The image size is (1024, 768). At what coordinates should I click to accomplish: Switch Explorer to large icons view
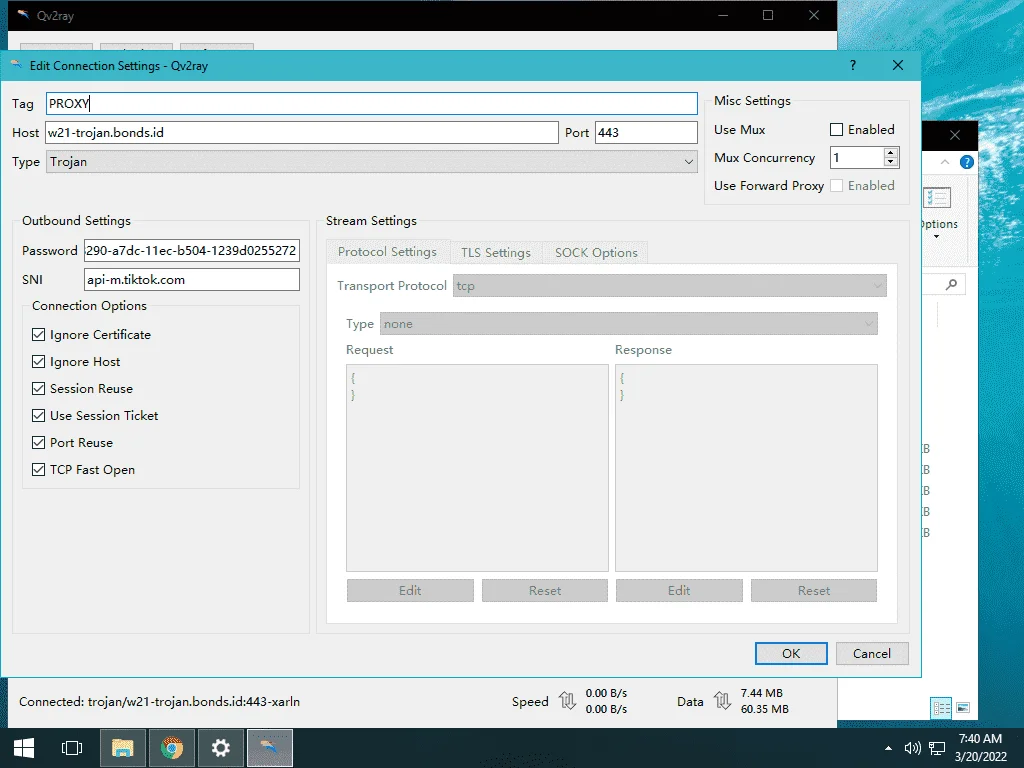[963, 708]
